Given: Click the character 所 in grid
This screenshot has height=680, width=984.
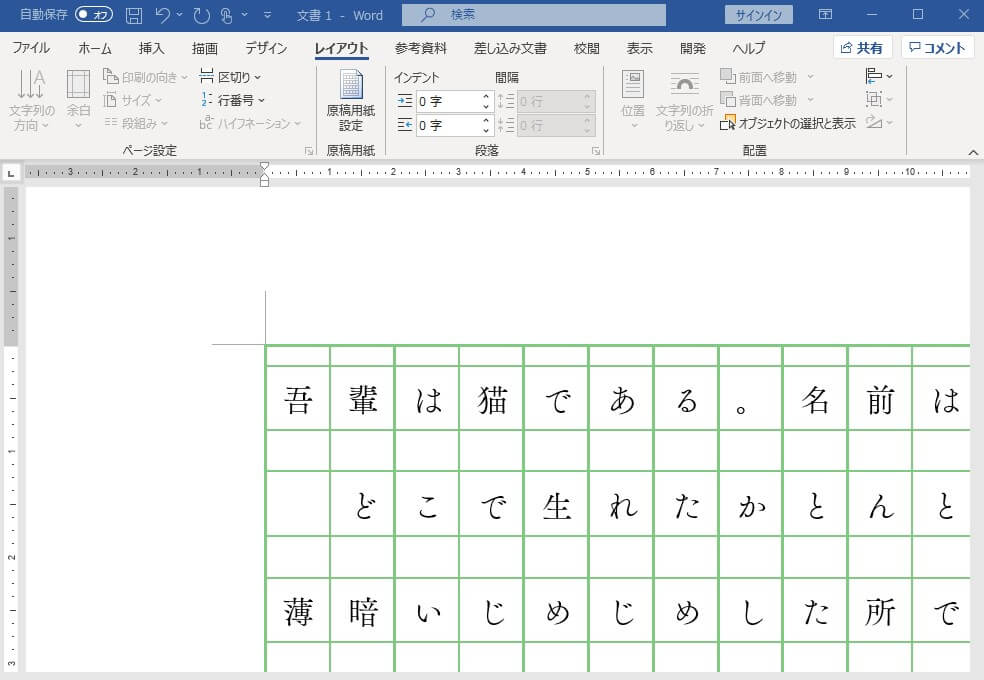Looking at the screenshot, I should pyautogui.click(x=880, y=612).
